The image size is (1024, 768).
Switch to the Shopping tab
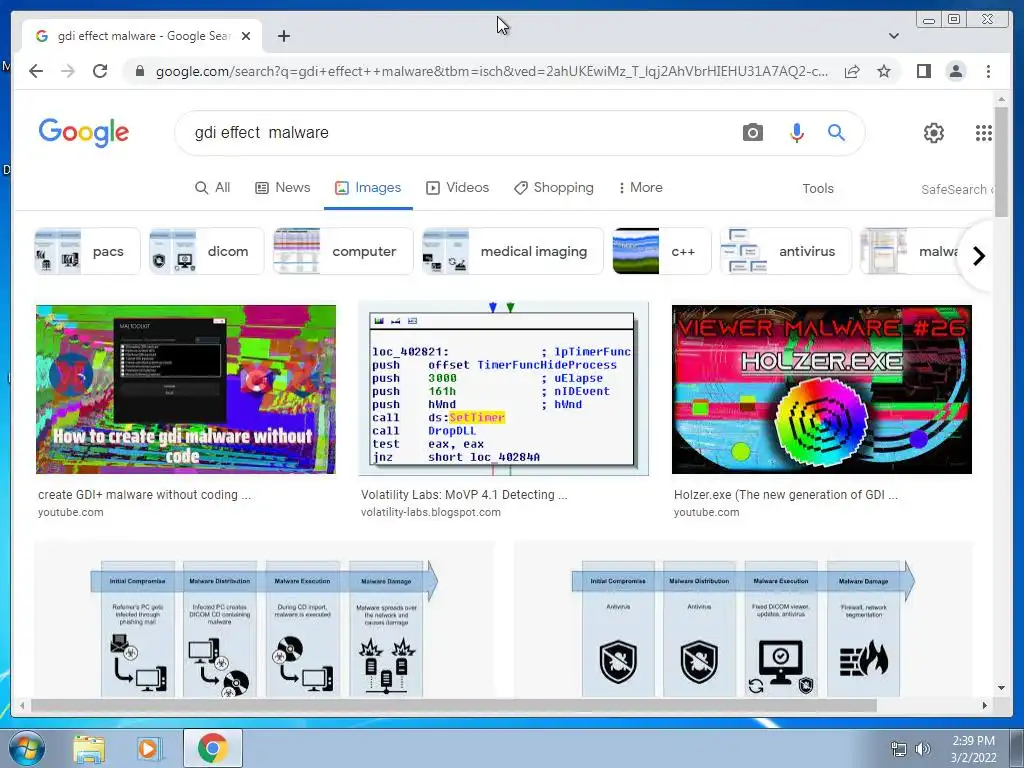(x=554, y=188)
